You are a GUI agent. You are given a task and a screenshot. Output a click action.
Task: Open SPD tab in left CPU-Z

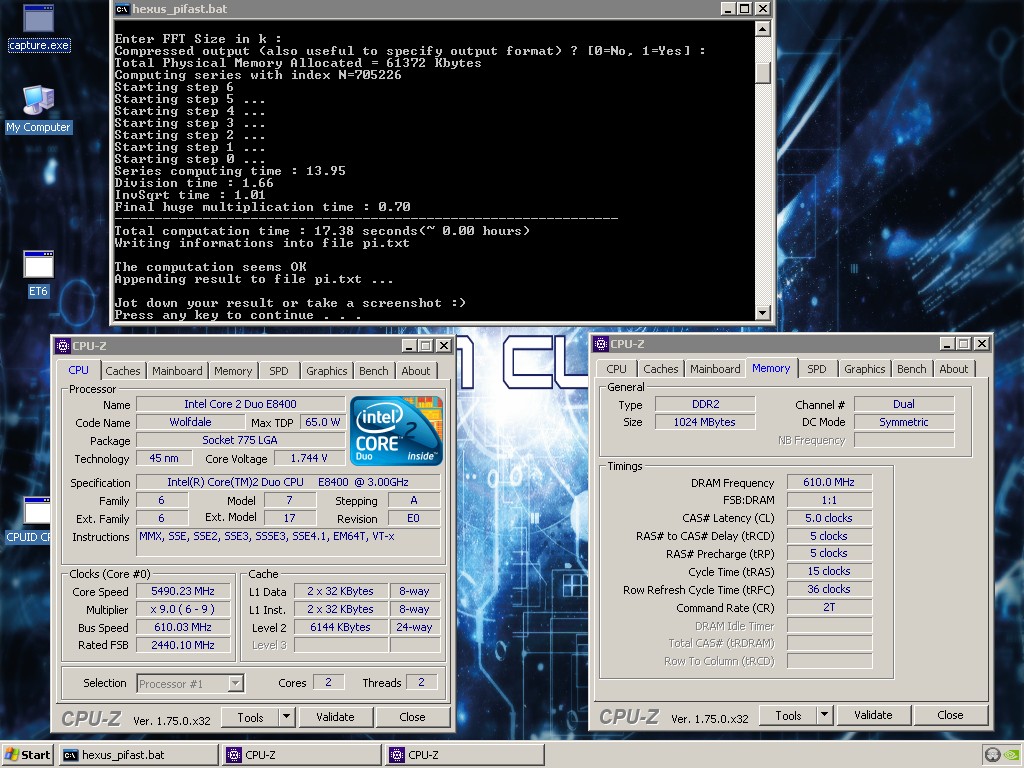(279, 371)
